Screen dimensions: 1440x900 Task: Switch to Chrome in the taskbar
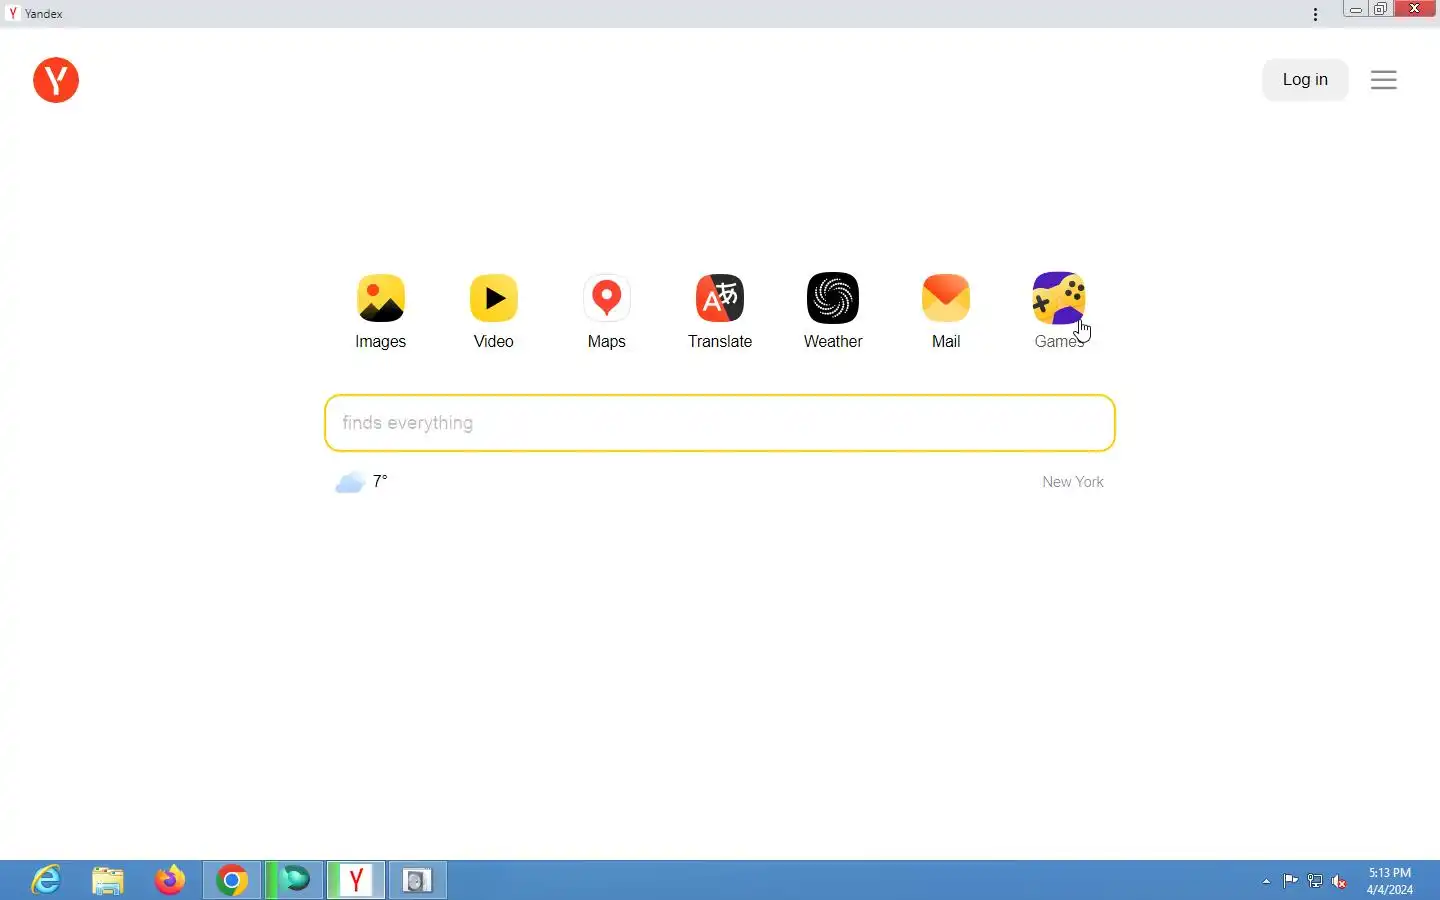click(x=232, y=880)
